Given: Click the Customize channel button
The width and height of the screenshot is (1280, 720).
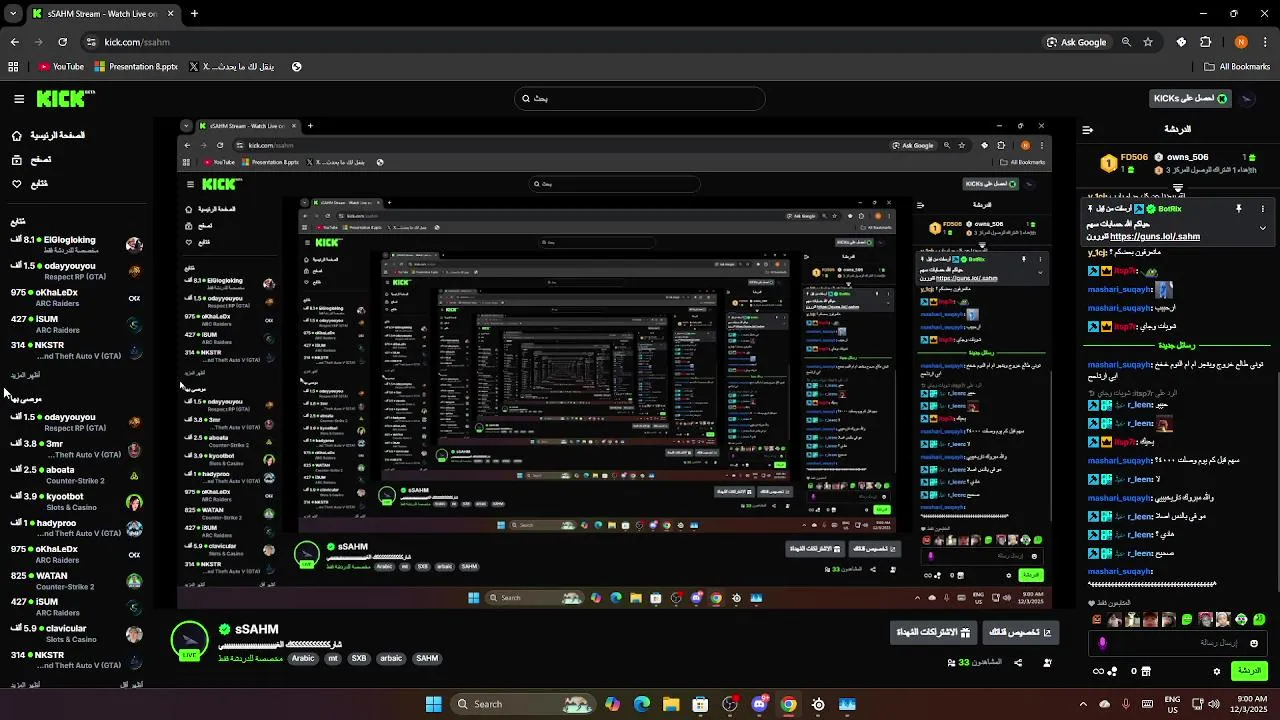Looking at the screenshot, I should (x=1020, y=632).
